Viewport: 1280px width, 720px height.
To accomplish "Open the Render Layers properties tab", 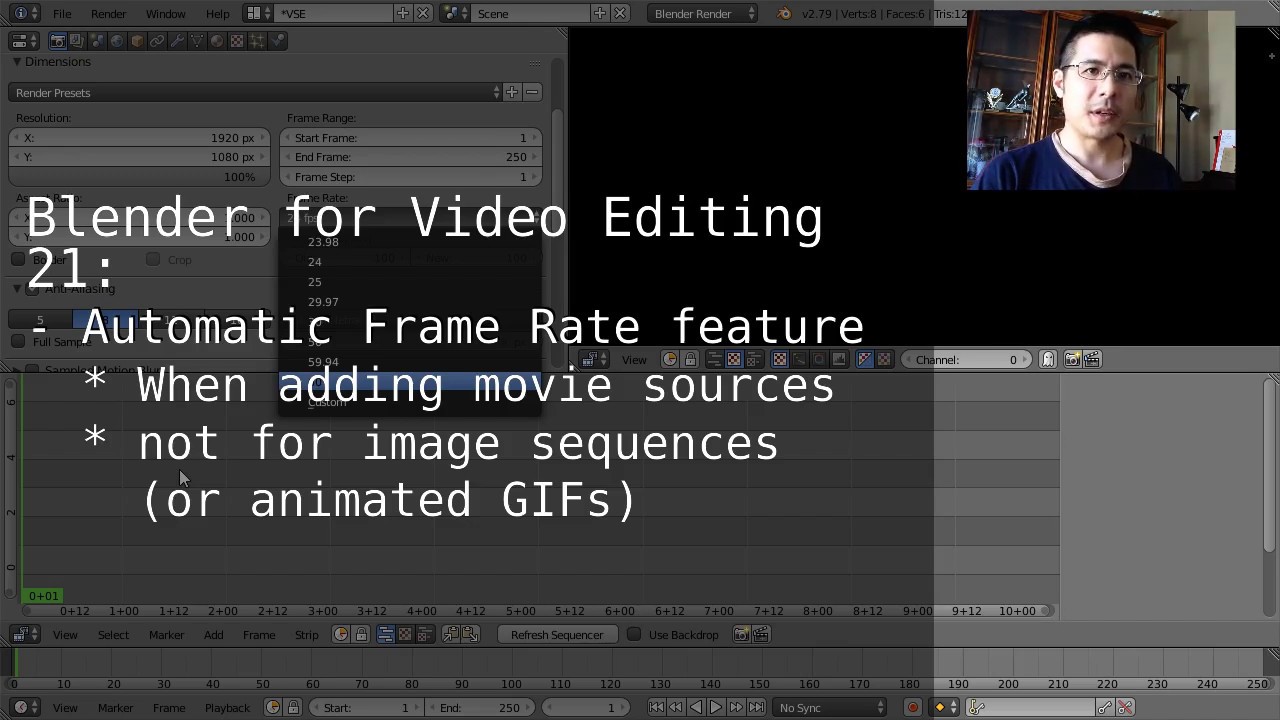I will click(77, 41).
